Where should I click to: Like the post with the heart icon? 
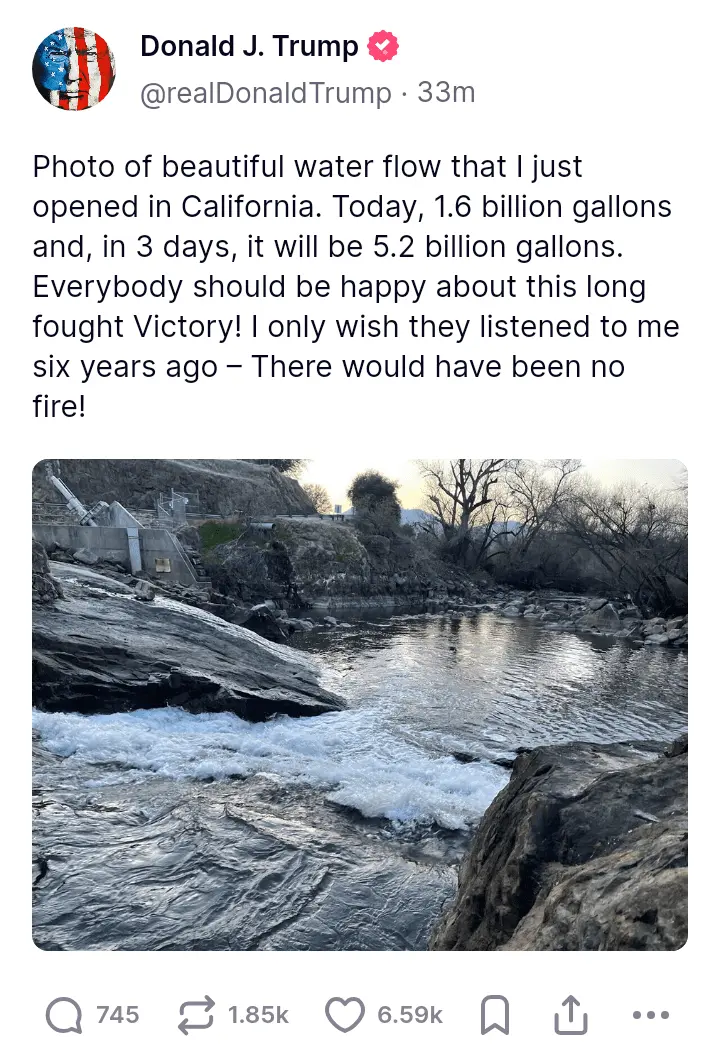click(346, 1015)
